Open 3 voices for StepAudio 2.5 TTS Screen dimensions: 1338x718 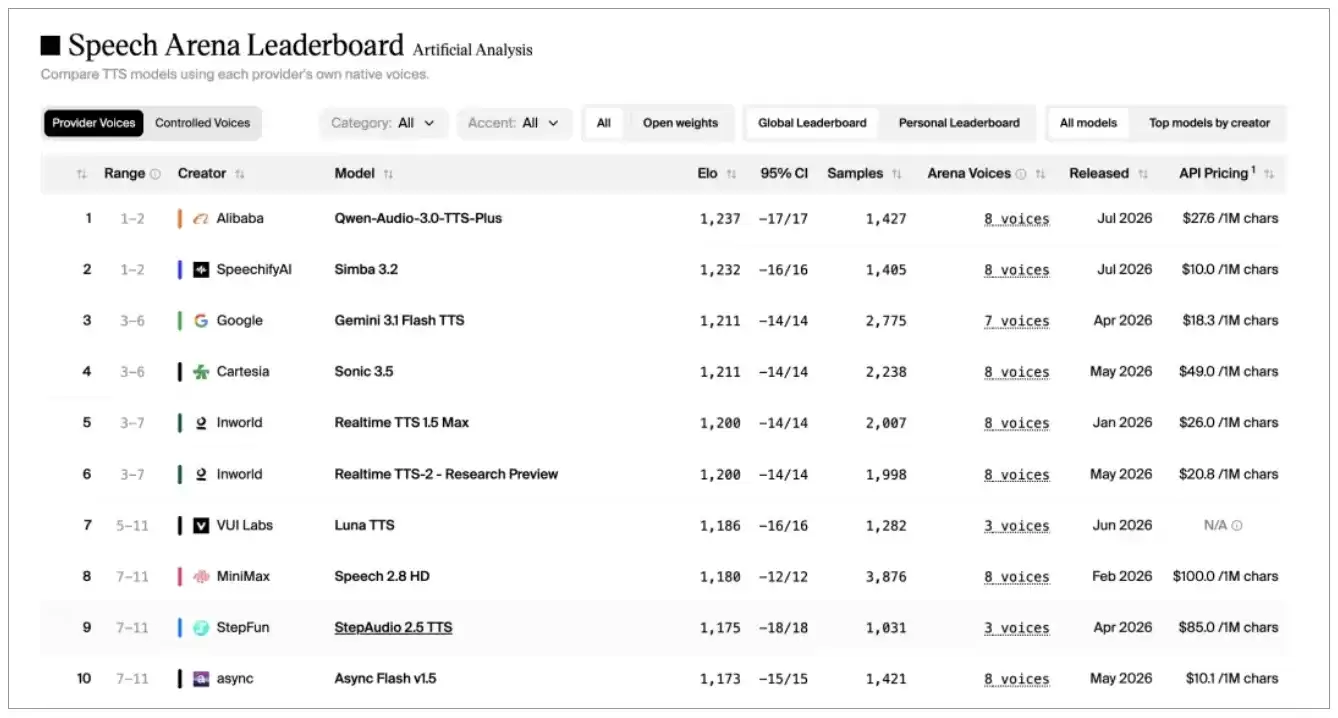point(1016,628)
